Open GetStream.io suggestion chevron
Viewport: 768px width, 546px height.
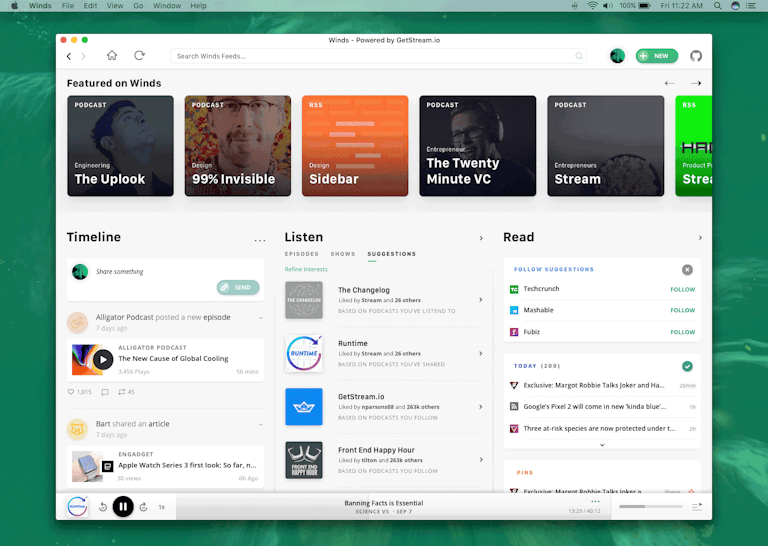click(480, 407)
